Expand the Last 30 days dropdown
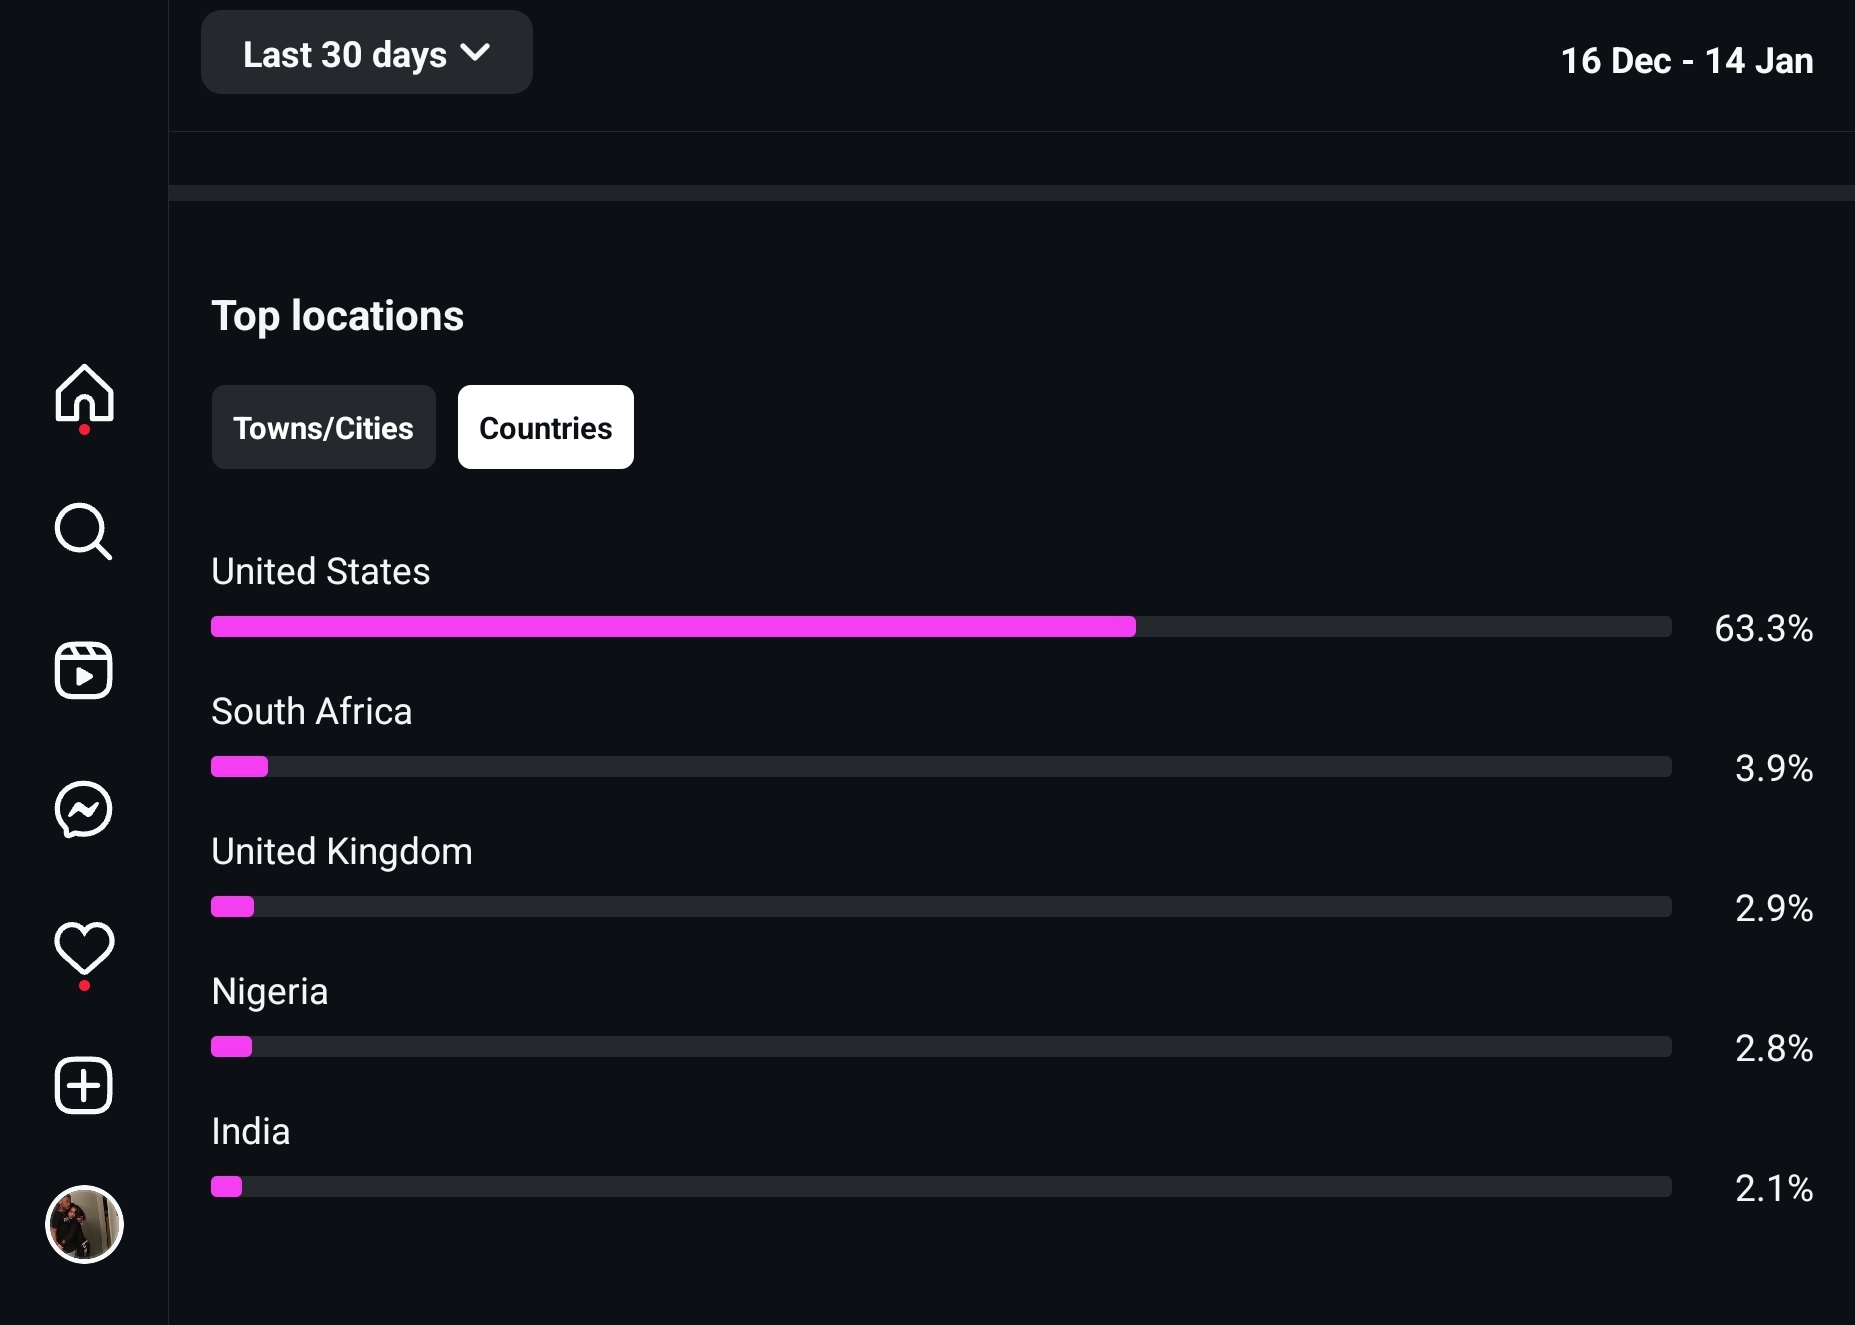This screenshot has width=1855, height=1325. tap(367, 53)
